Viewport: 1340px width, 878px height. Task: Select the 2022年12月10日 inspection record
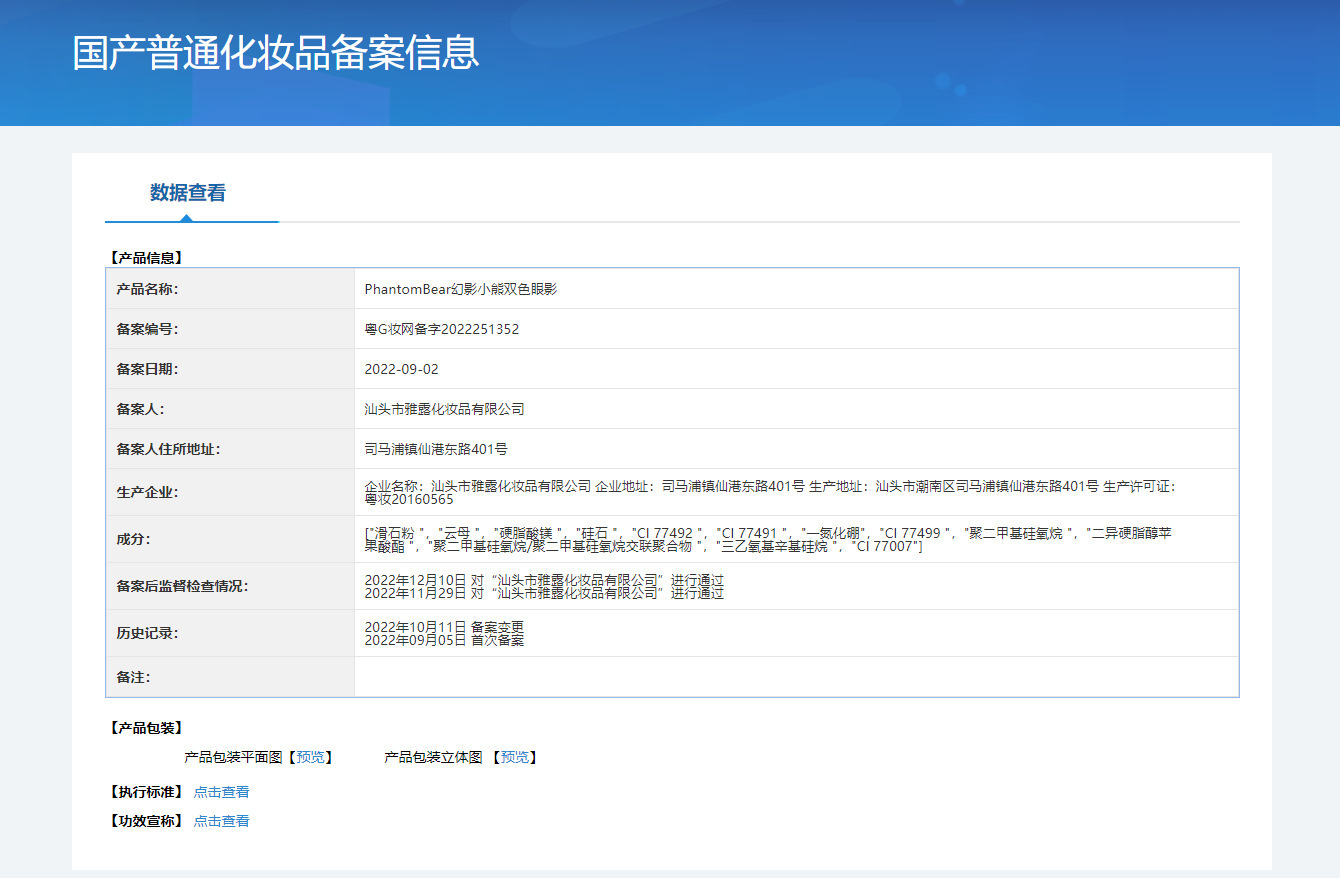[x=544, y=580]
